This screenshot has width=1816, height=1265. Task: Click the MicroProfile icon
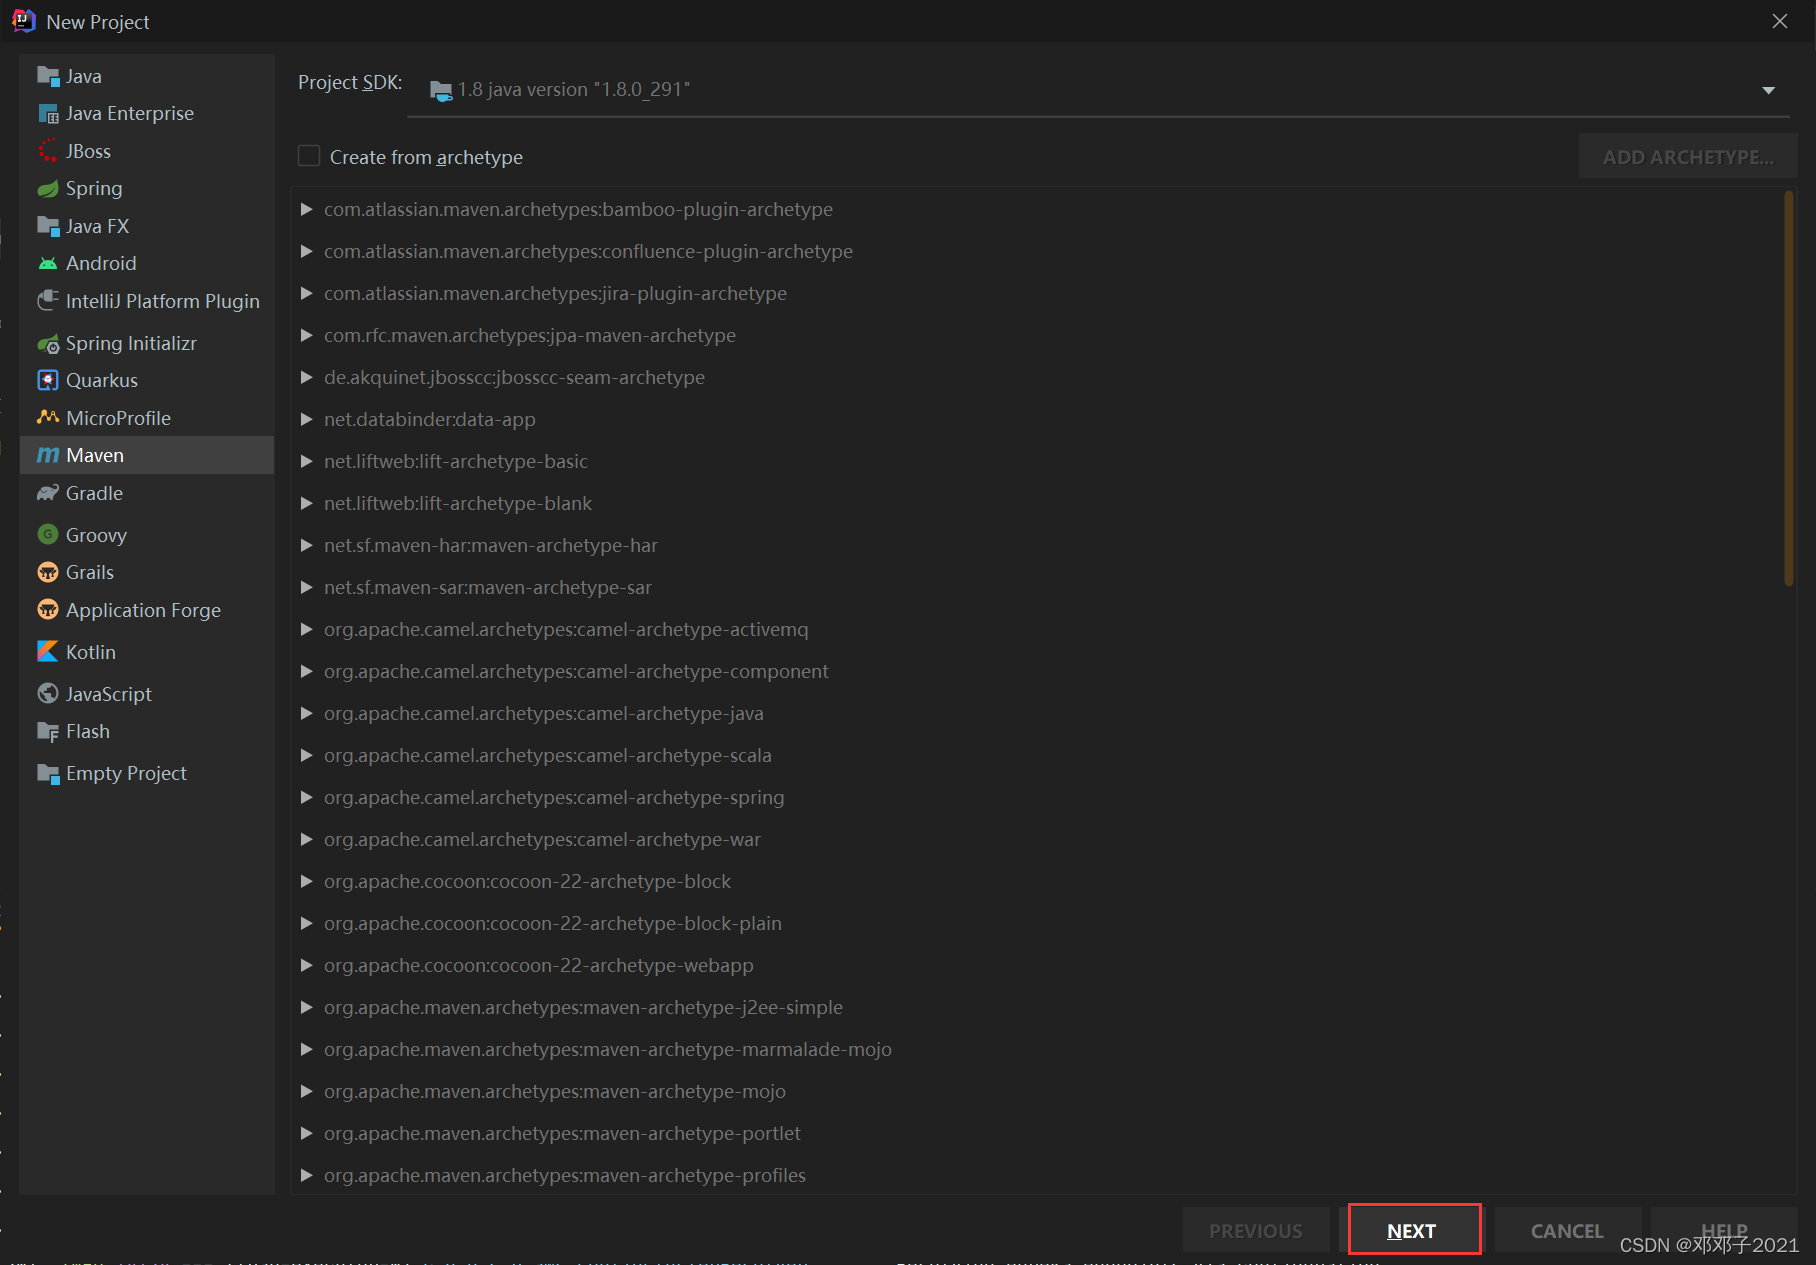click(x=48, y=418)
